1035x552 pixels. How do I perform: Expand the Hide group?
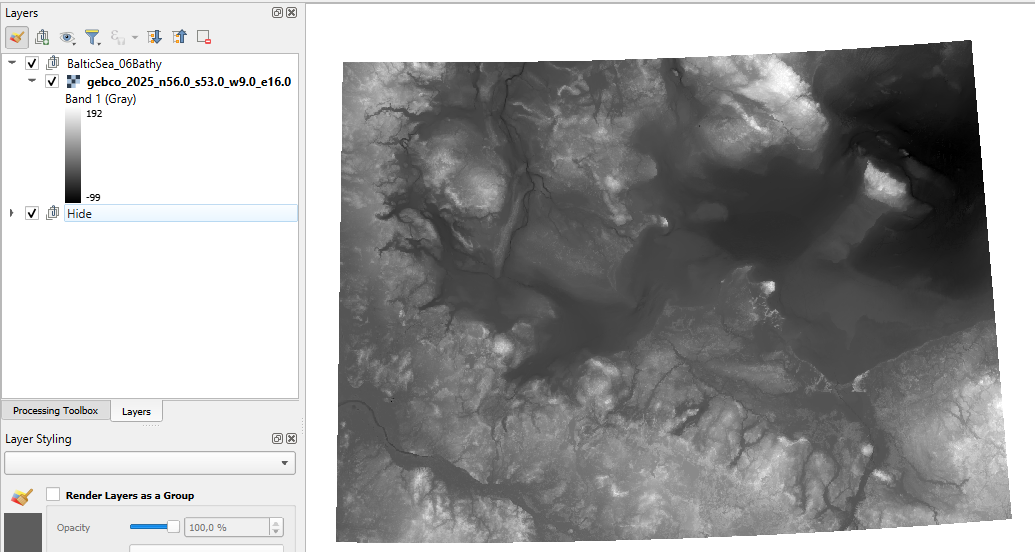click(x=12, y=213)
